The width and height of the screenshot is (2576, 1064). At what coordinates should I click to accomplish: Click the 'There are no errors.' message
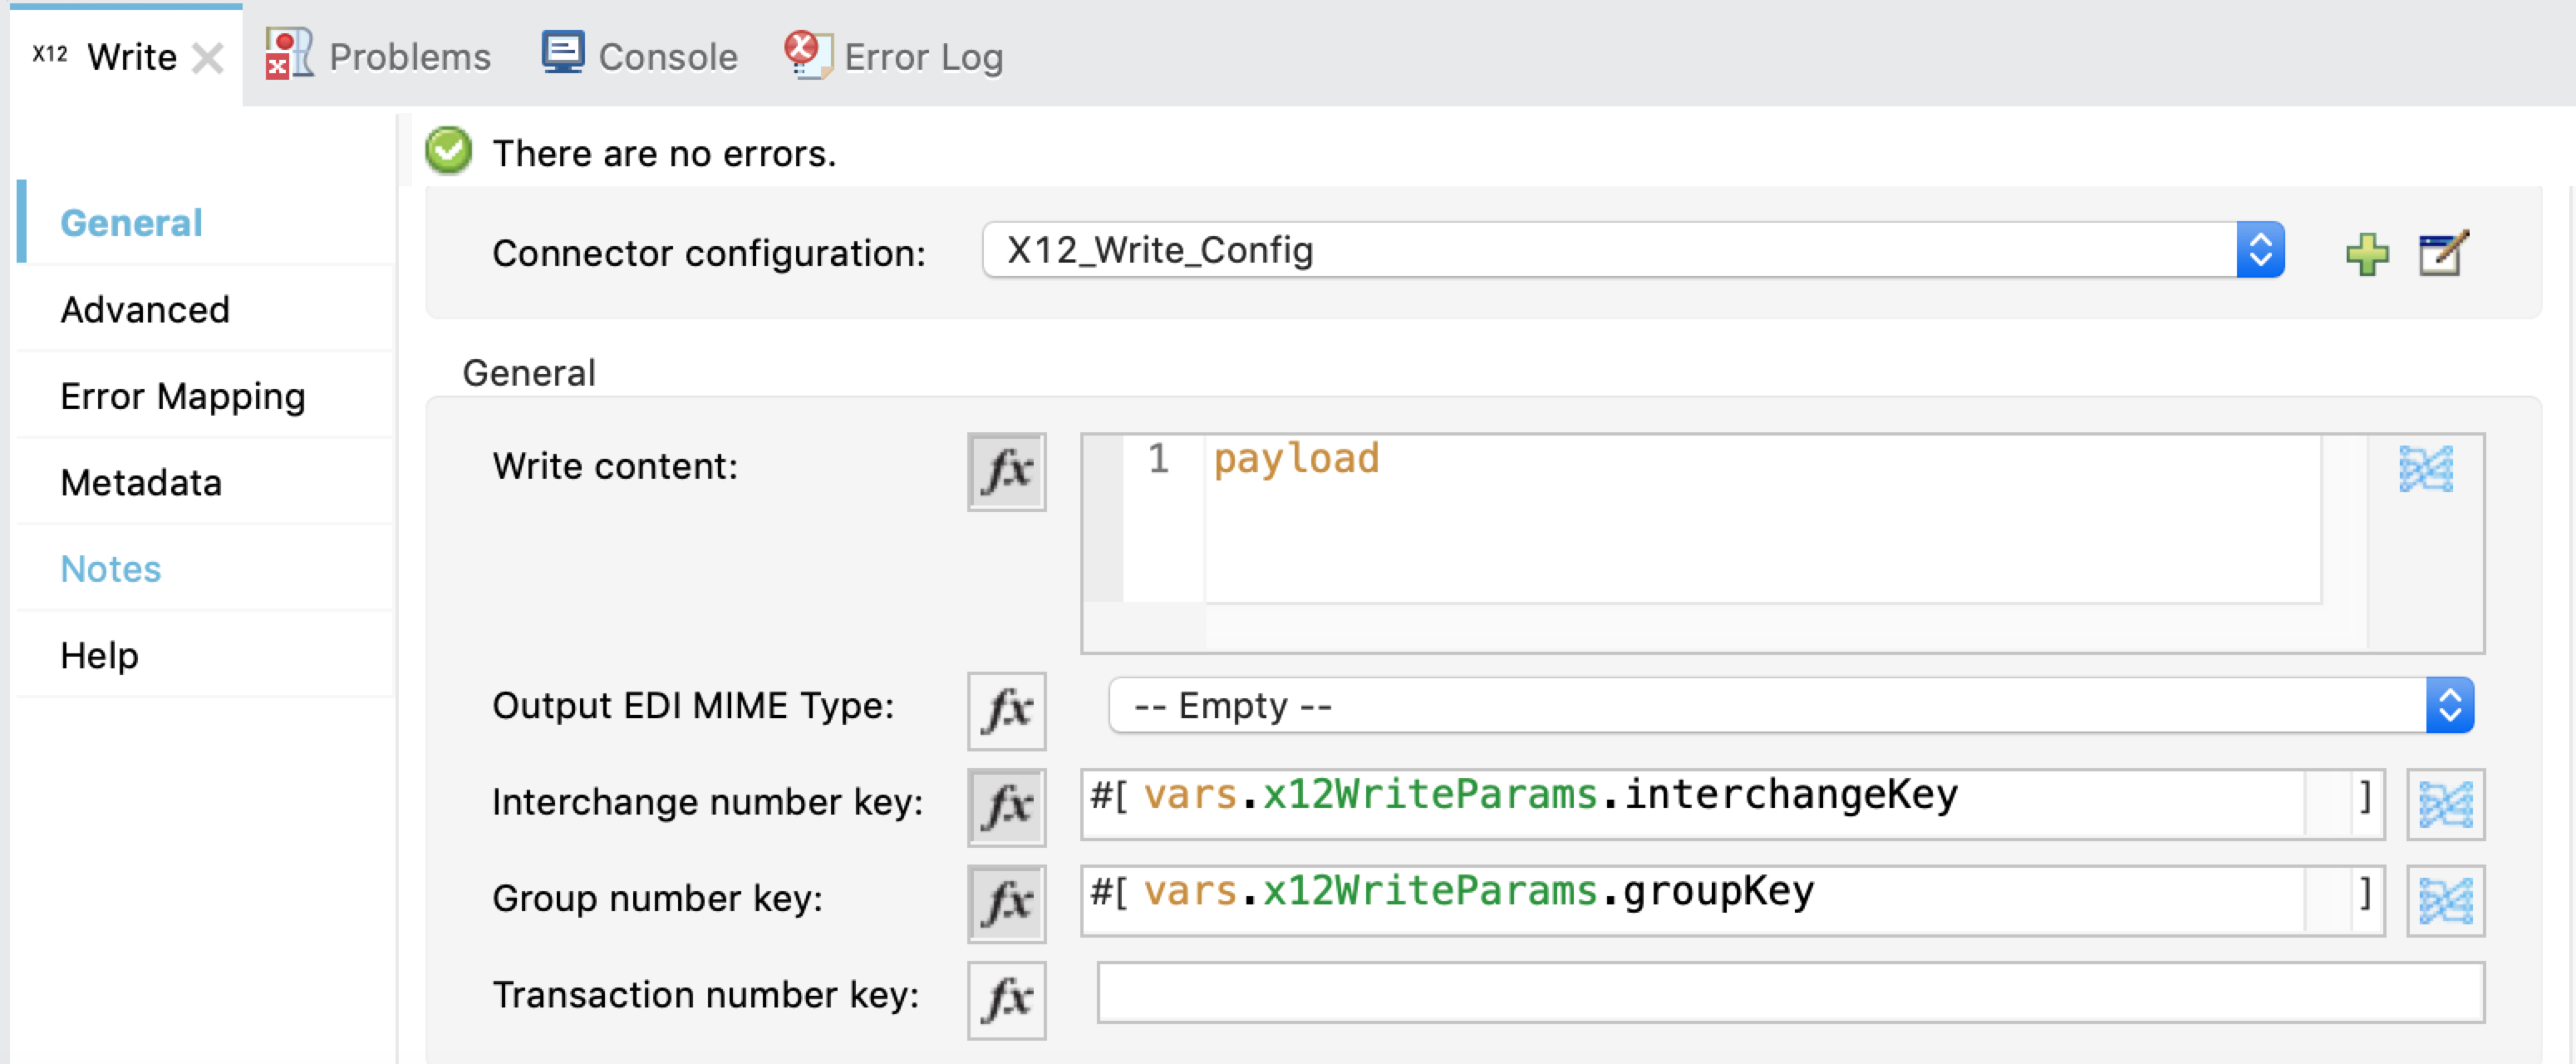pos(664,153)
